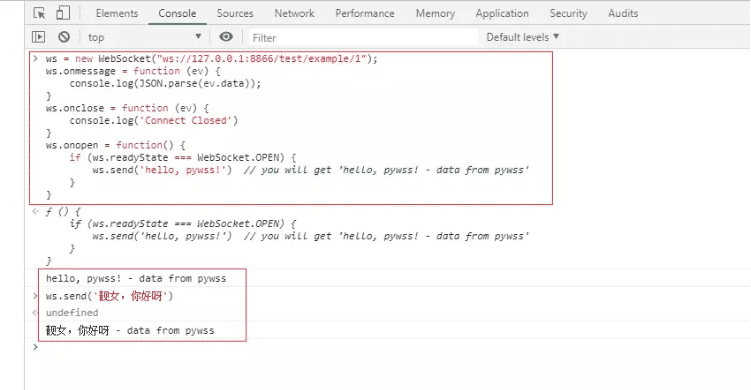The image size is (751, 390).
Task: Focus the console Filter input field
Action: tap(363, 37)
